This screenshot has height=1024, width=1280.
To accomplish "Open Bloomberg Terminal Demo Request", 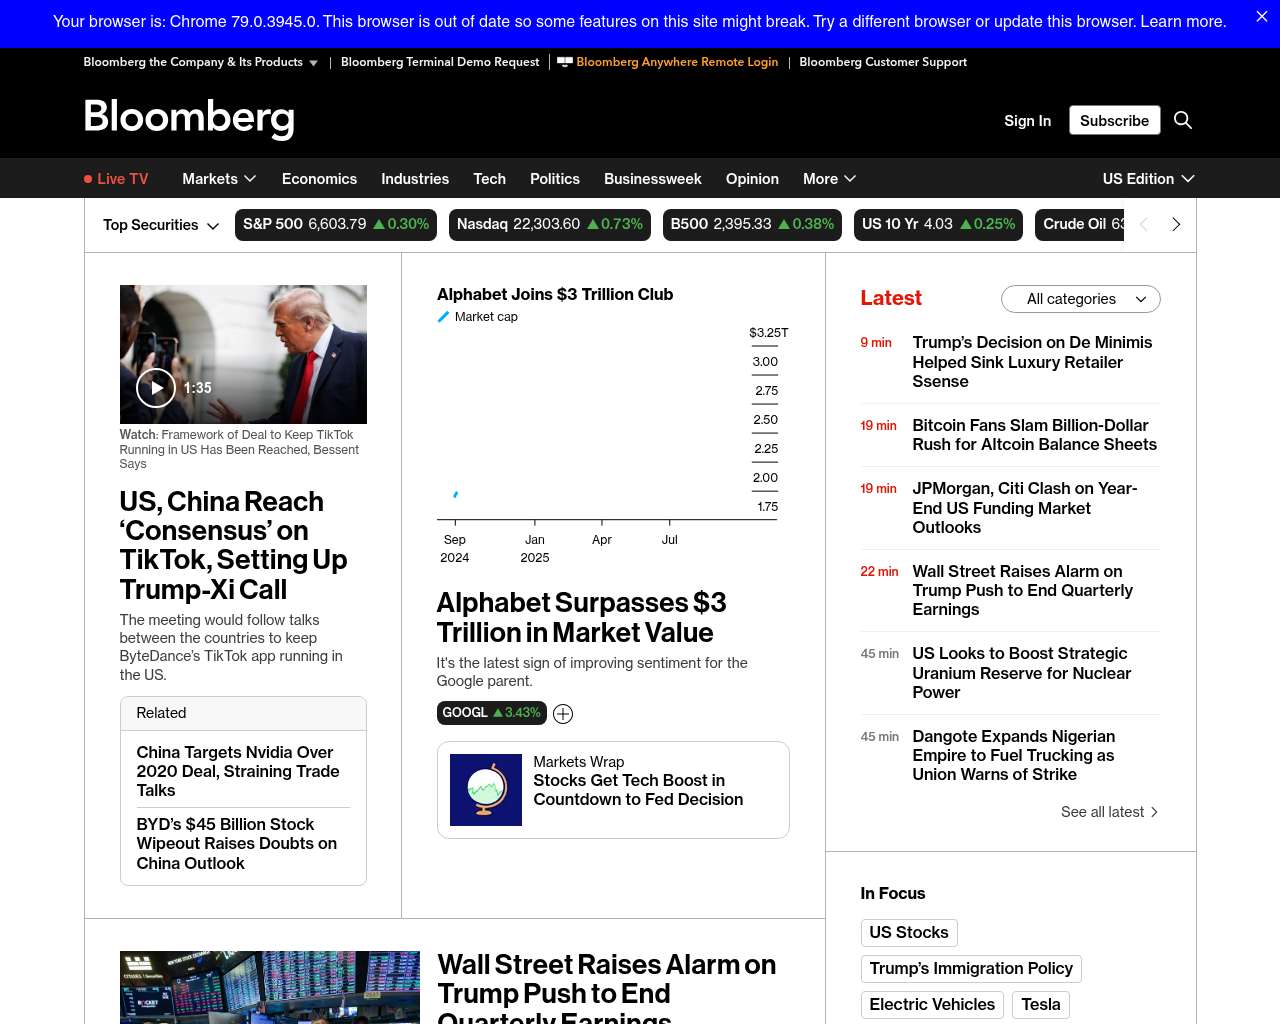I will (x=440, y=62).
